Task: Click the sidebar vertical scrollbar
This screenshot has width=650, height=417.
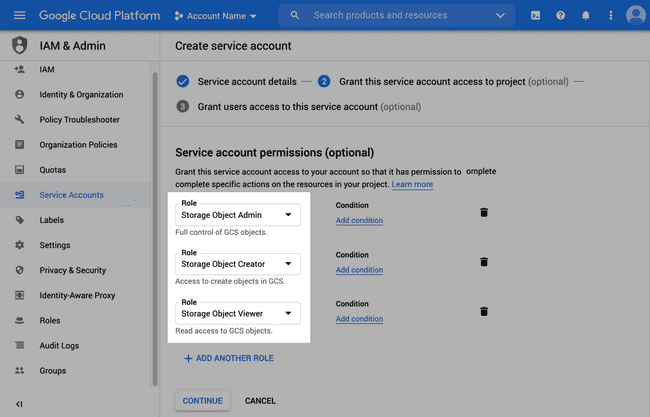Action: point(155,229)
